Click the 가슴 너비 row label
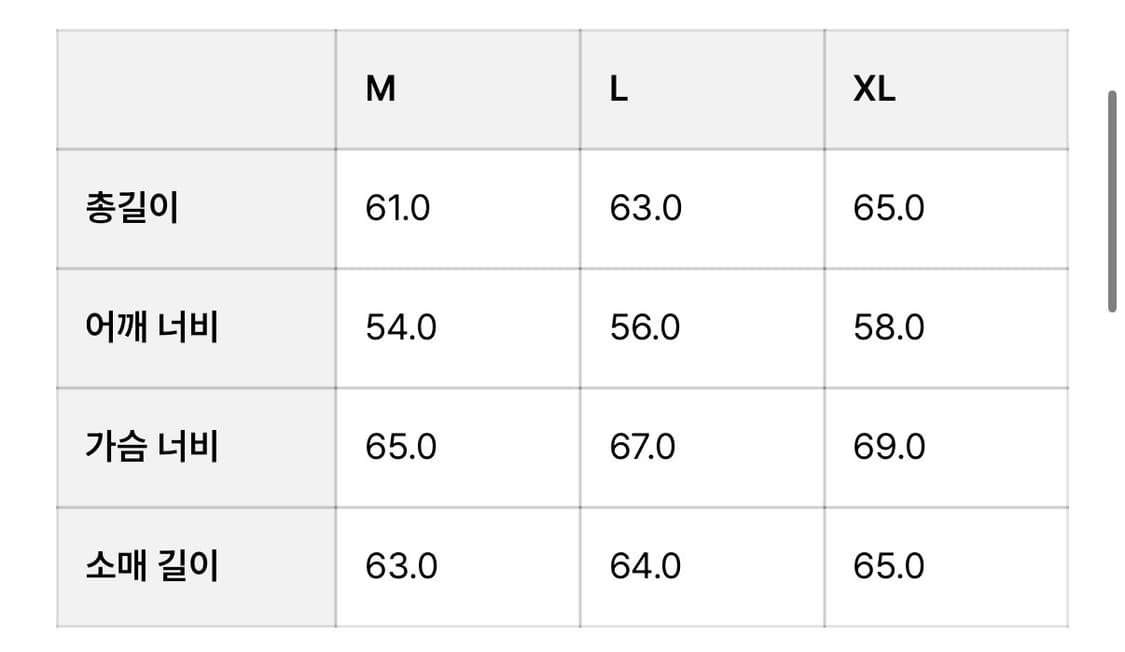The height and width of the screenshot is (652, 1125). (x=152, y=447)
